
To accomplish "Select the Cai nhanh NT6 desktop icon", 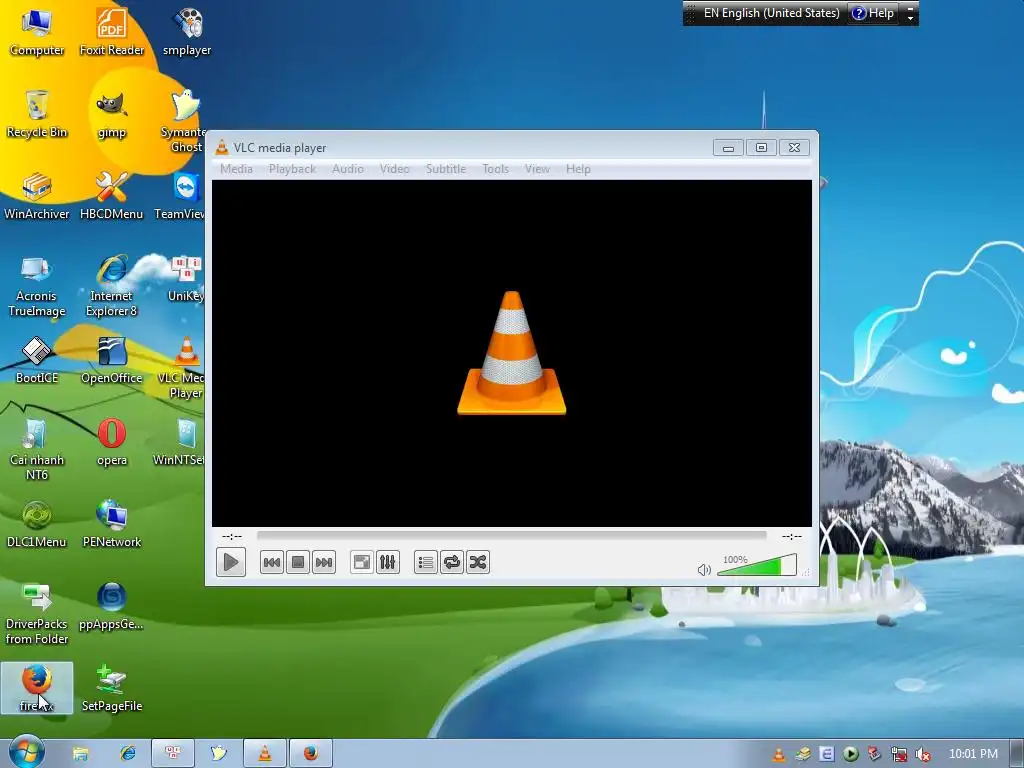I will point(37,450).
